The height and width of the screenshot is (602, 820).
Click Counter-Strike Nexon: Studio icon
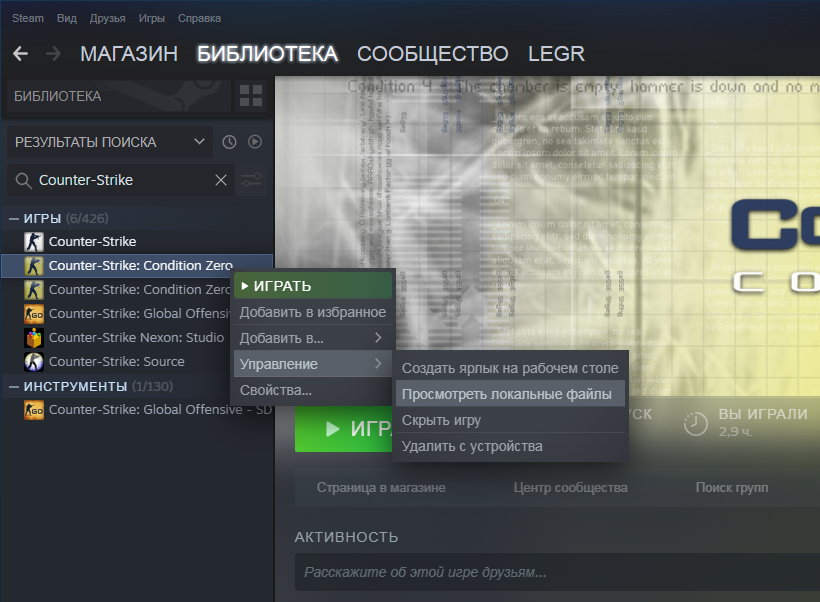[33, 338]
